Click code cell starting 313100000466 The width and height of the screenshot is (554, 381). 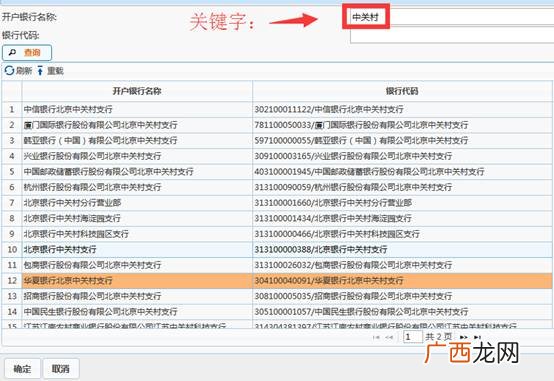point(402,234)
